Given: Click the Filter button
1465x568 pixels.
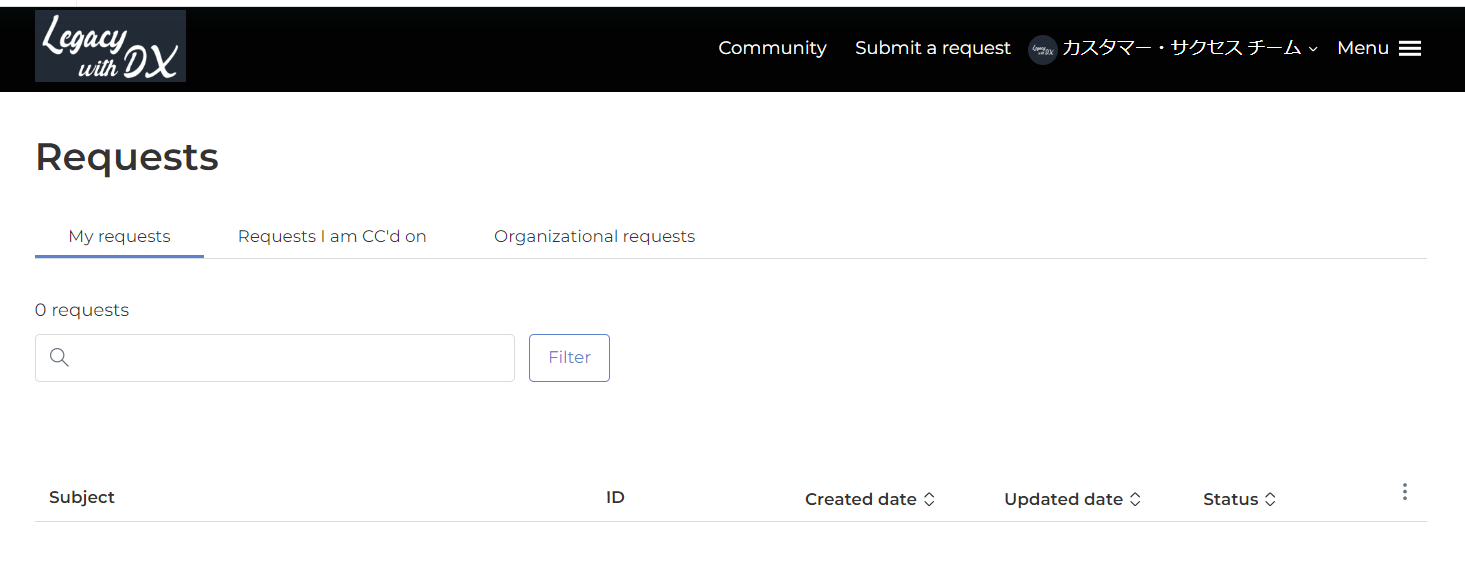Looking at the screenshot, I should pyautogui.click(x=569, y=358).
